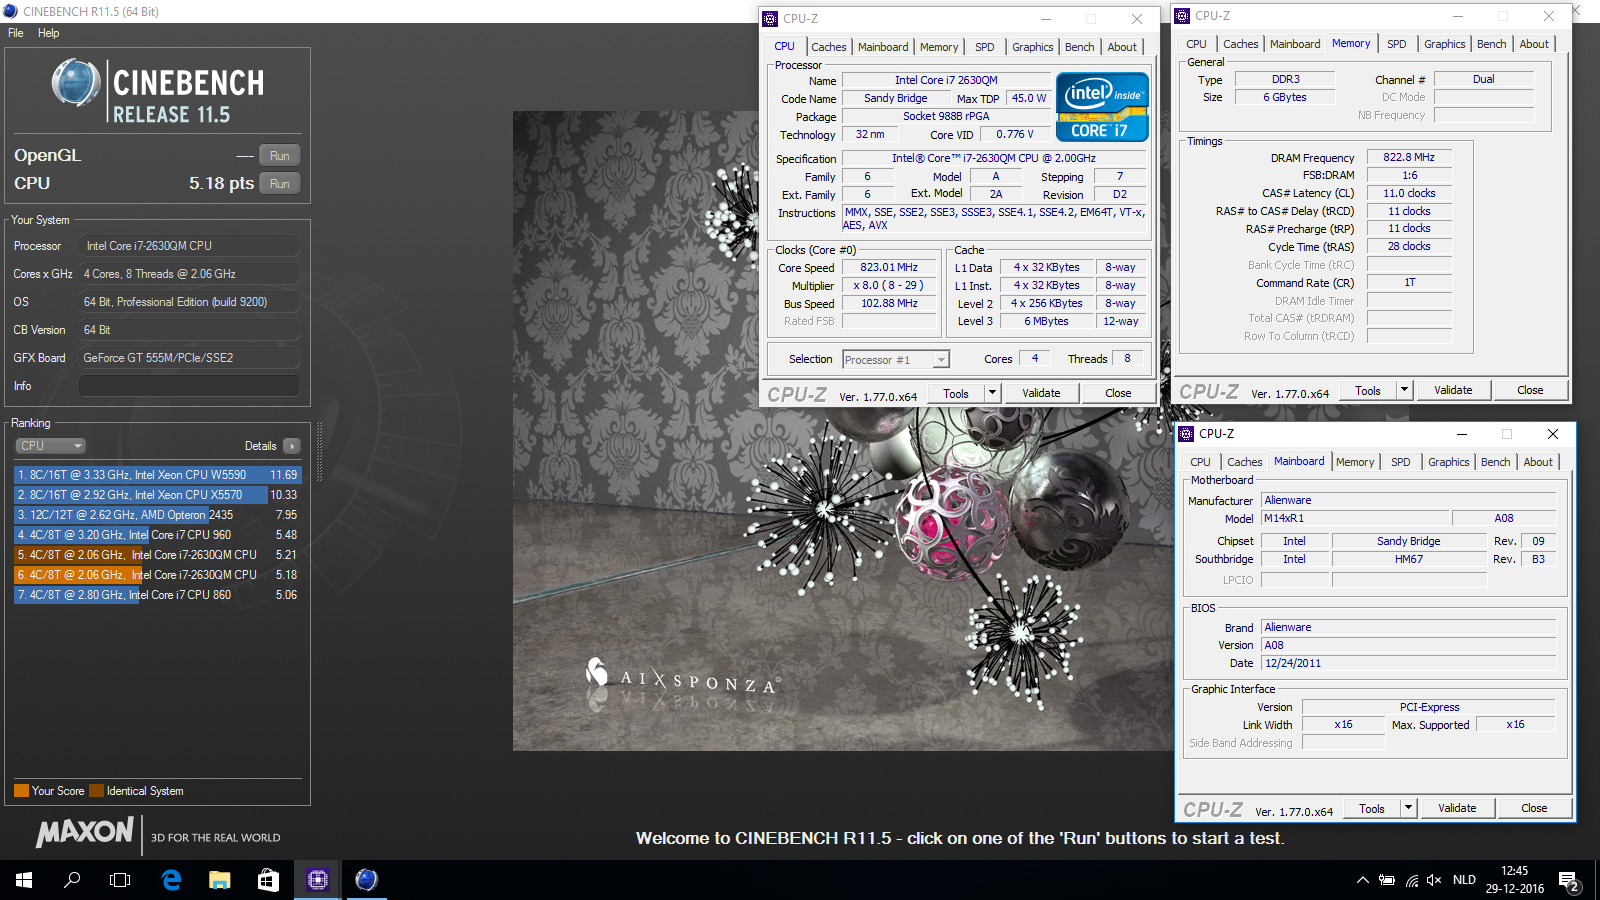Click the Intel Core i7 logo

pyautogui.click(x=1102, y=106)
